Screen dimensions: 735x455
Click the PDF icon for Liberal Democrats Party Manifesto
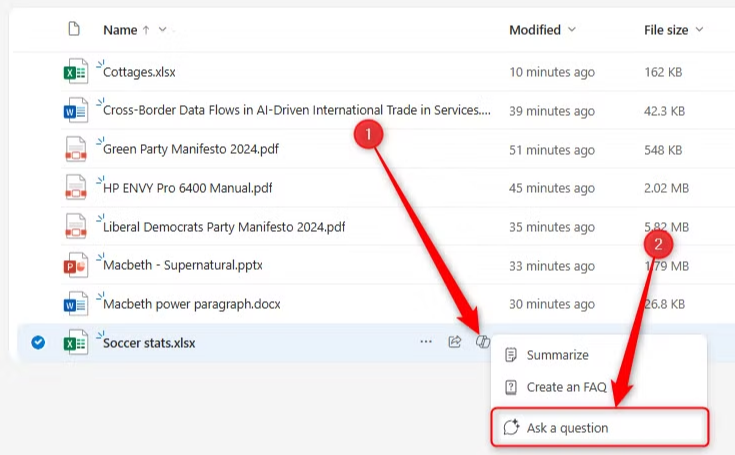pos(75,226)
